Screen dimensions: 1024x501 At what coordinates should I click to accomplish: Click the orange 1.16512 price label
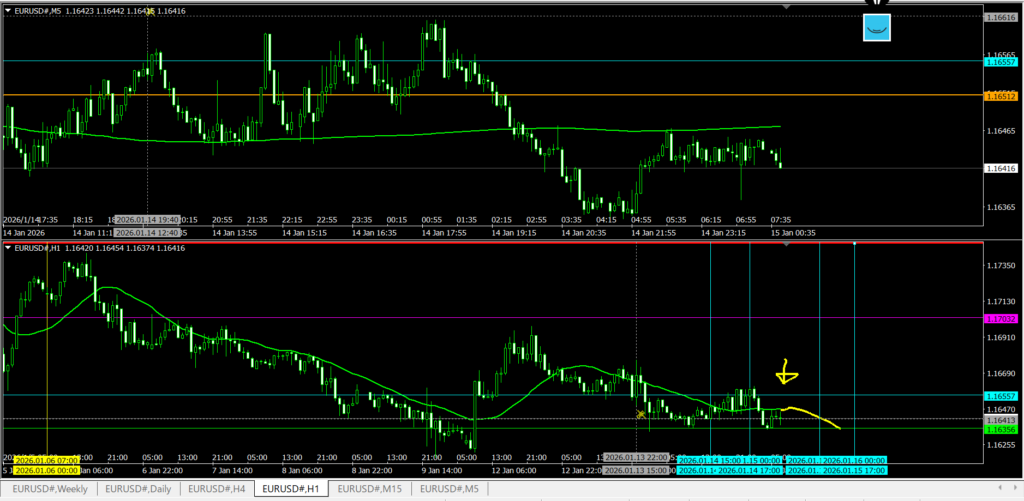coord(1002,97)
